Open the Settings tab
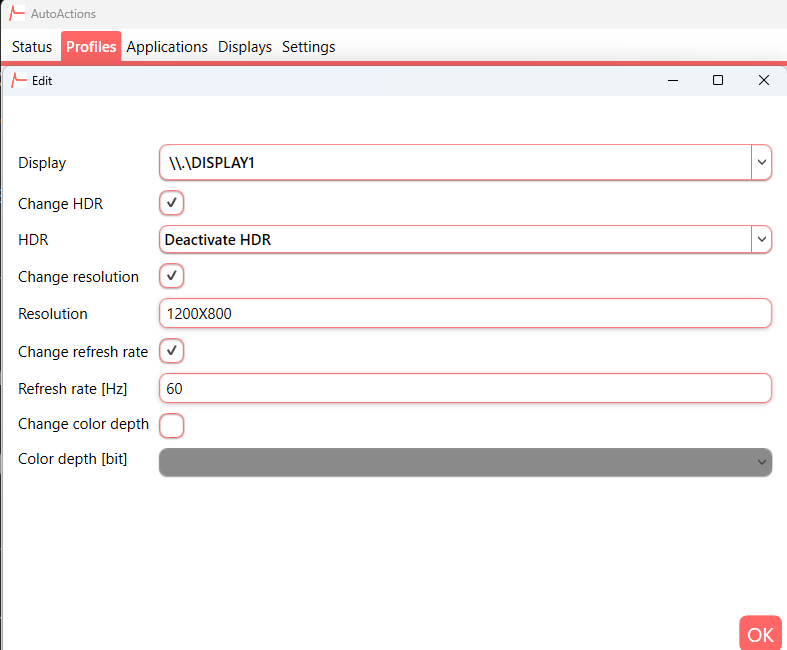 pos(308,47)
